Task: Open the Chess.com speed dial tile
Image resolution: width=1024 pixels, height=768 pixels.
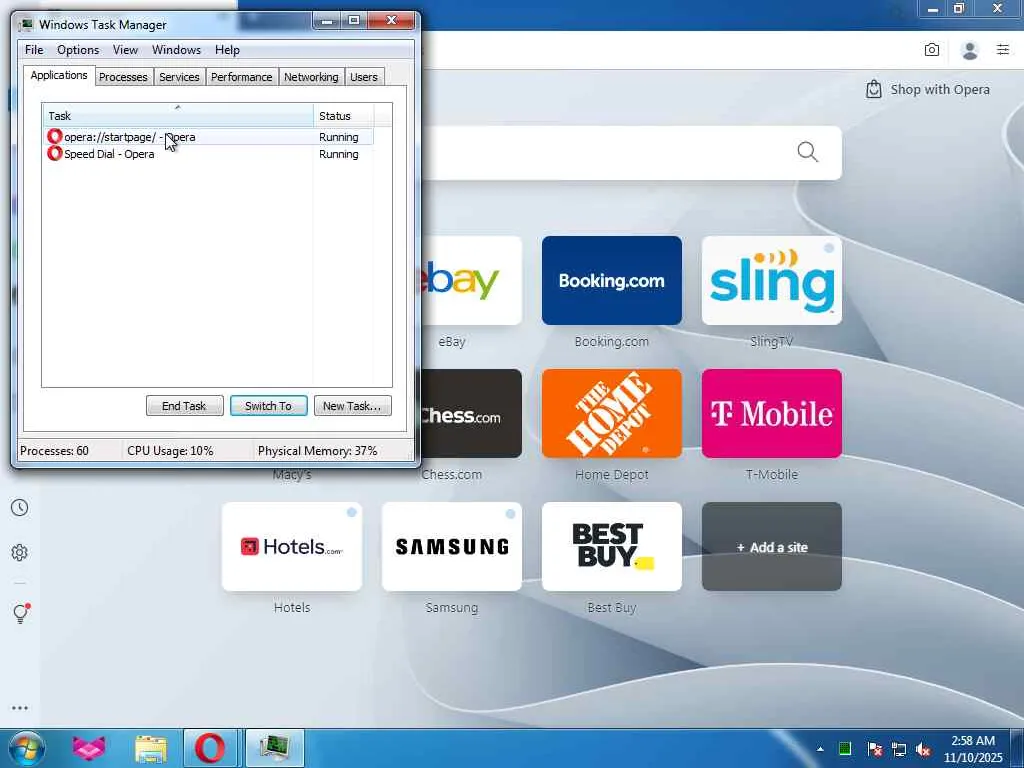Action: click(x=471, y=413)
